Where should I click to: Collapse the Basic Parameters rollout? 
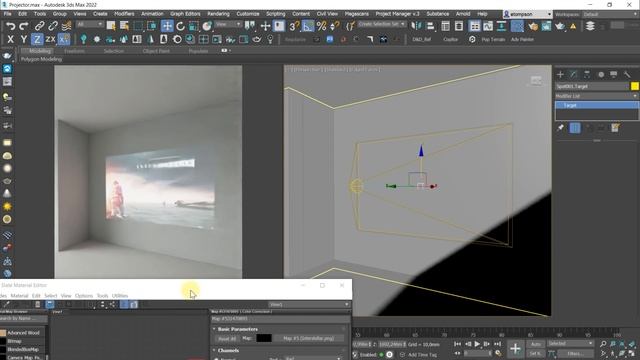point(238,329)
